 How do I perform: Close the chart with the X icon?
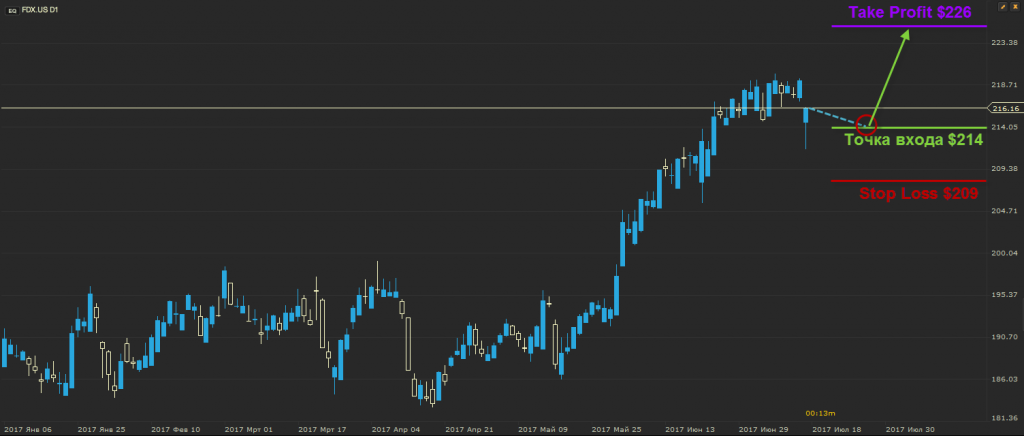click(1012, 7)
